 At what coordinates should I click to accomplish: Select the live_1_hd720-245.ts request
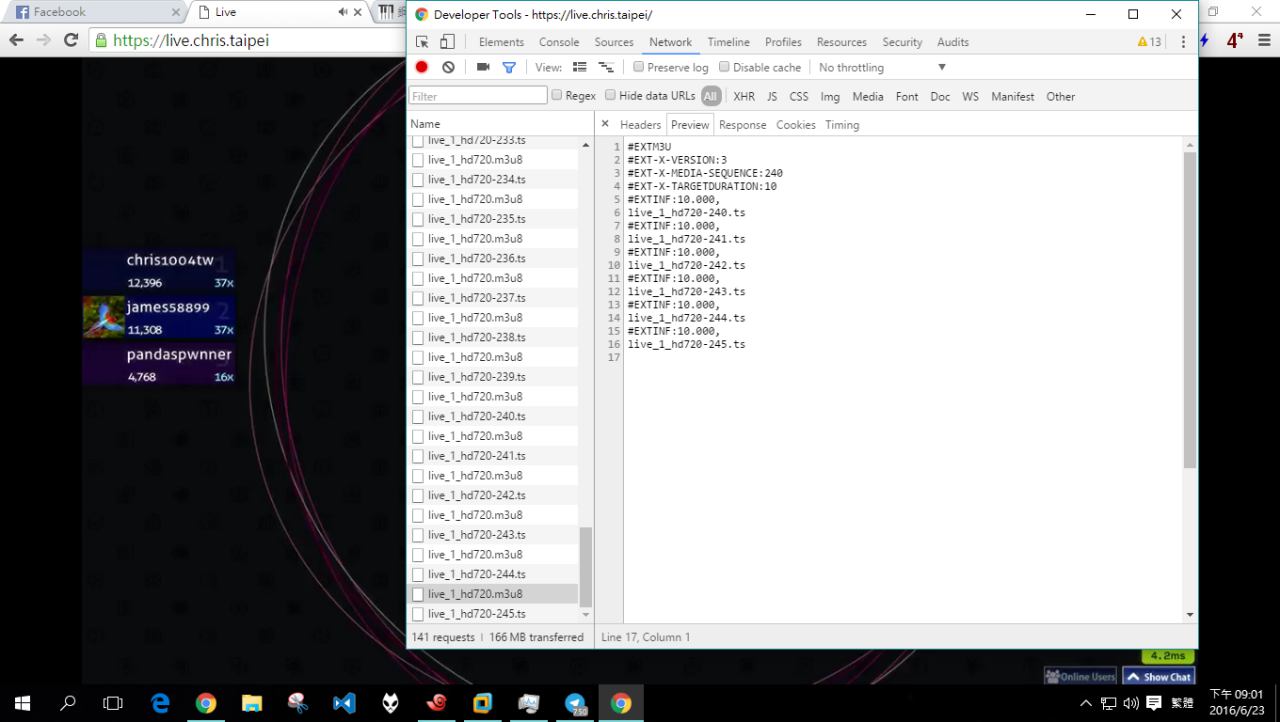(x=476, y=614)
